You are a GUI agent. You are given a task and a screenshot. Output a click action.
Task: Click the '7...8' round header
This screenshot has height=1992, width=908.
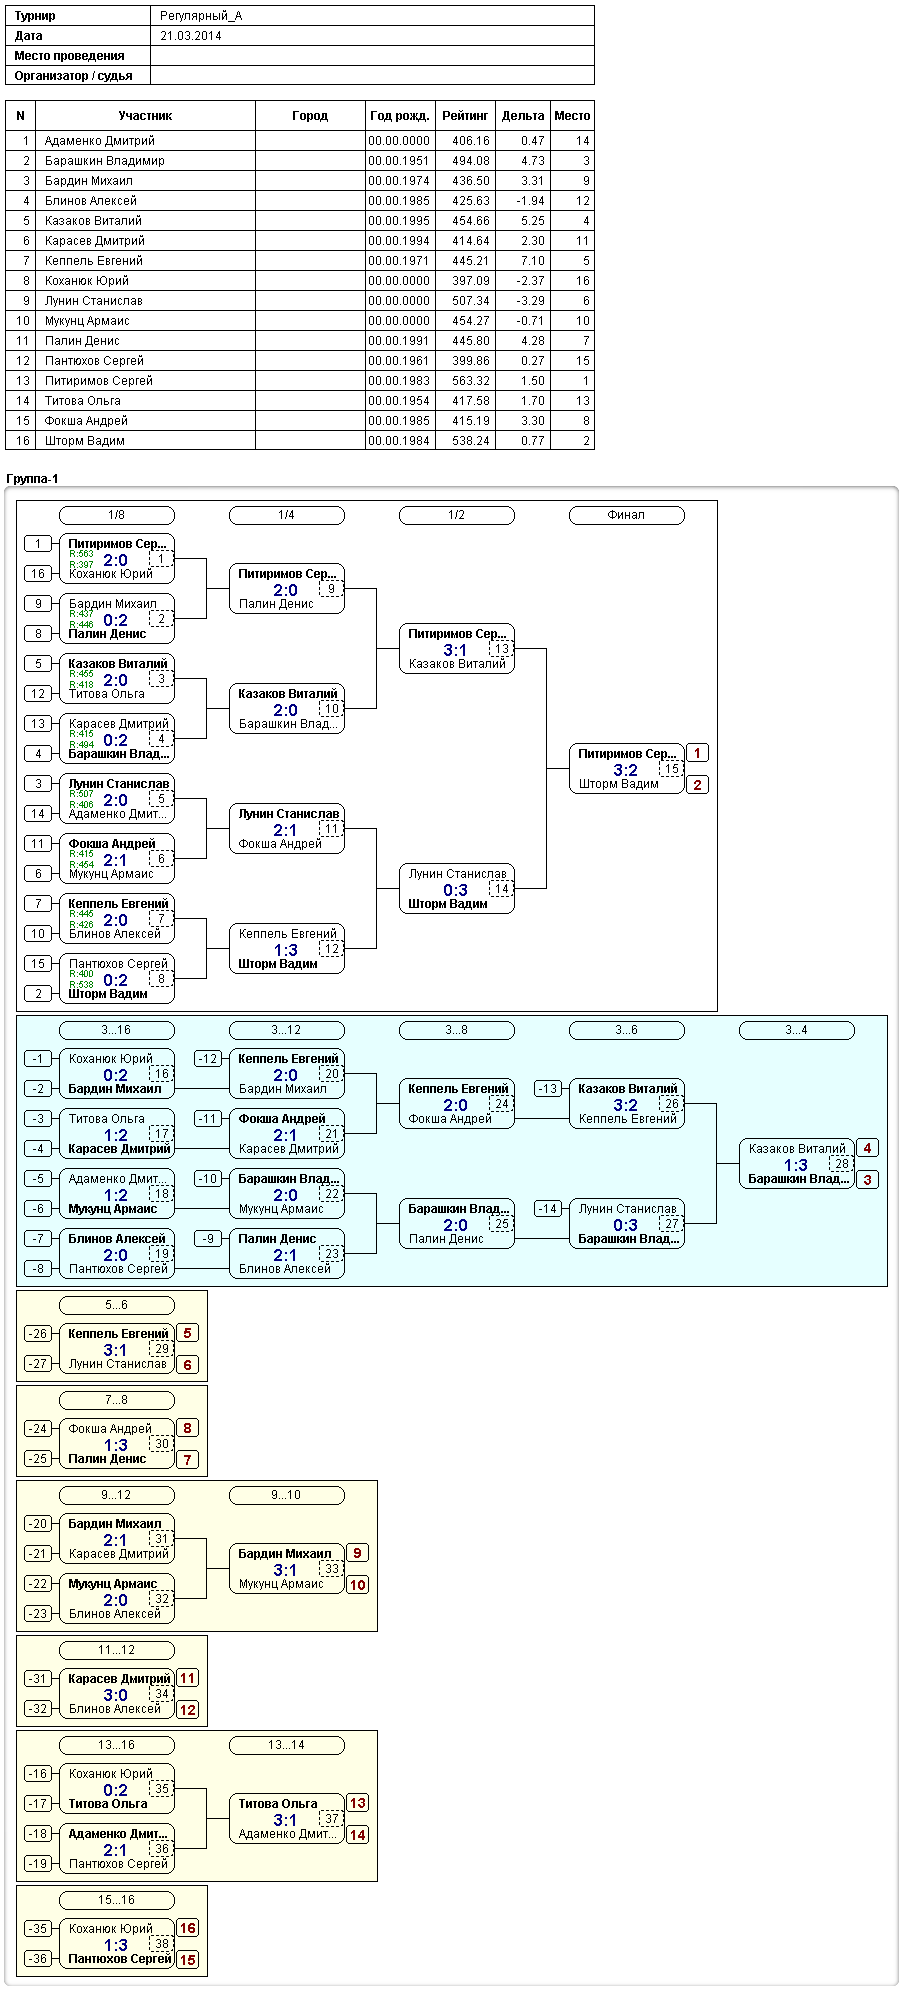tap(117, 1400)
